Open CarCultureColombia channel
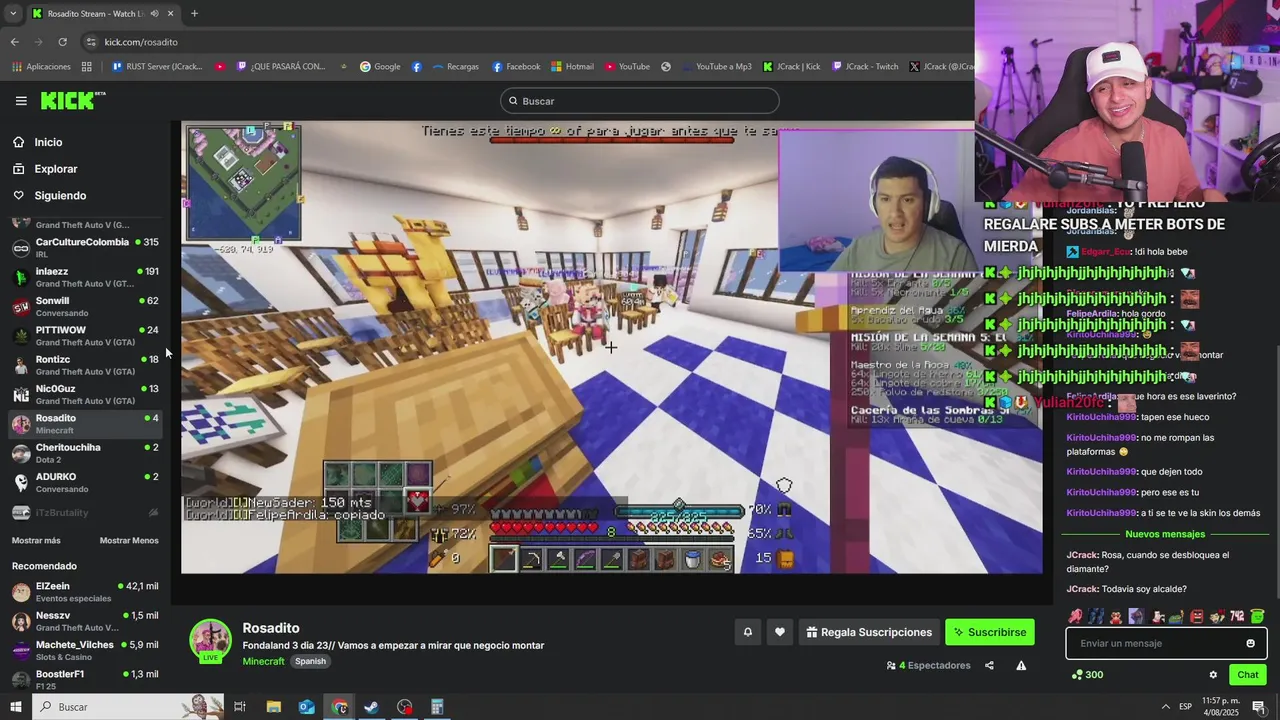The image size is (1280, 720). point(85,248)
